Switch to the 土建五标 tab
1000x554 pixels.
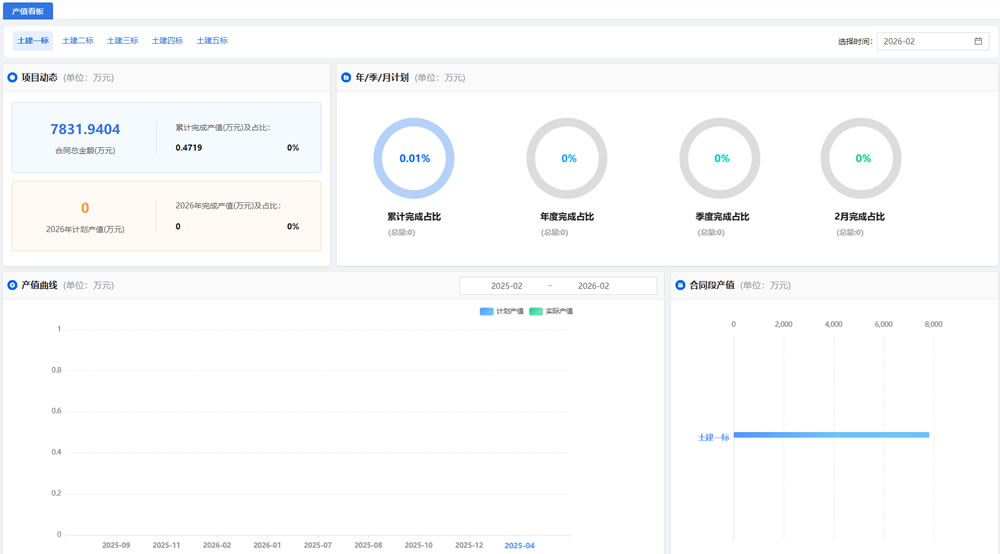click(x=212, y=41)
